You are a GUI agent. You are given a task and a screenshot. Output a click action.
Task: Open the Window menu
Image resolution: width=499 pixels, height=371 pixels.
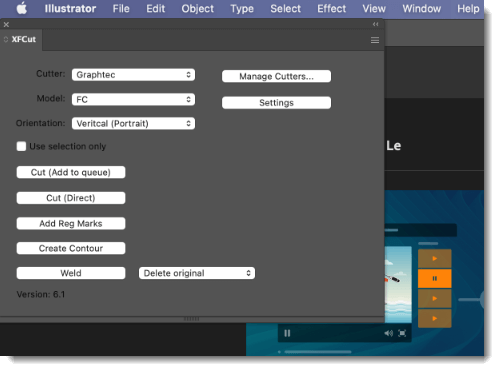[421, 9]
